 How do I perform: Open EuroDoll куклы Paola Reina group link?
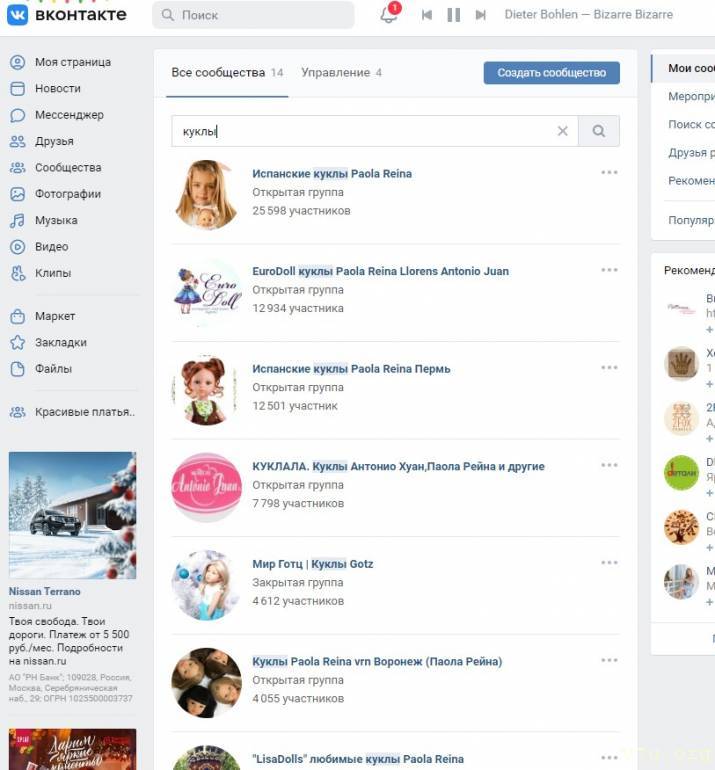[380, 271]
